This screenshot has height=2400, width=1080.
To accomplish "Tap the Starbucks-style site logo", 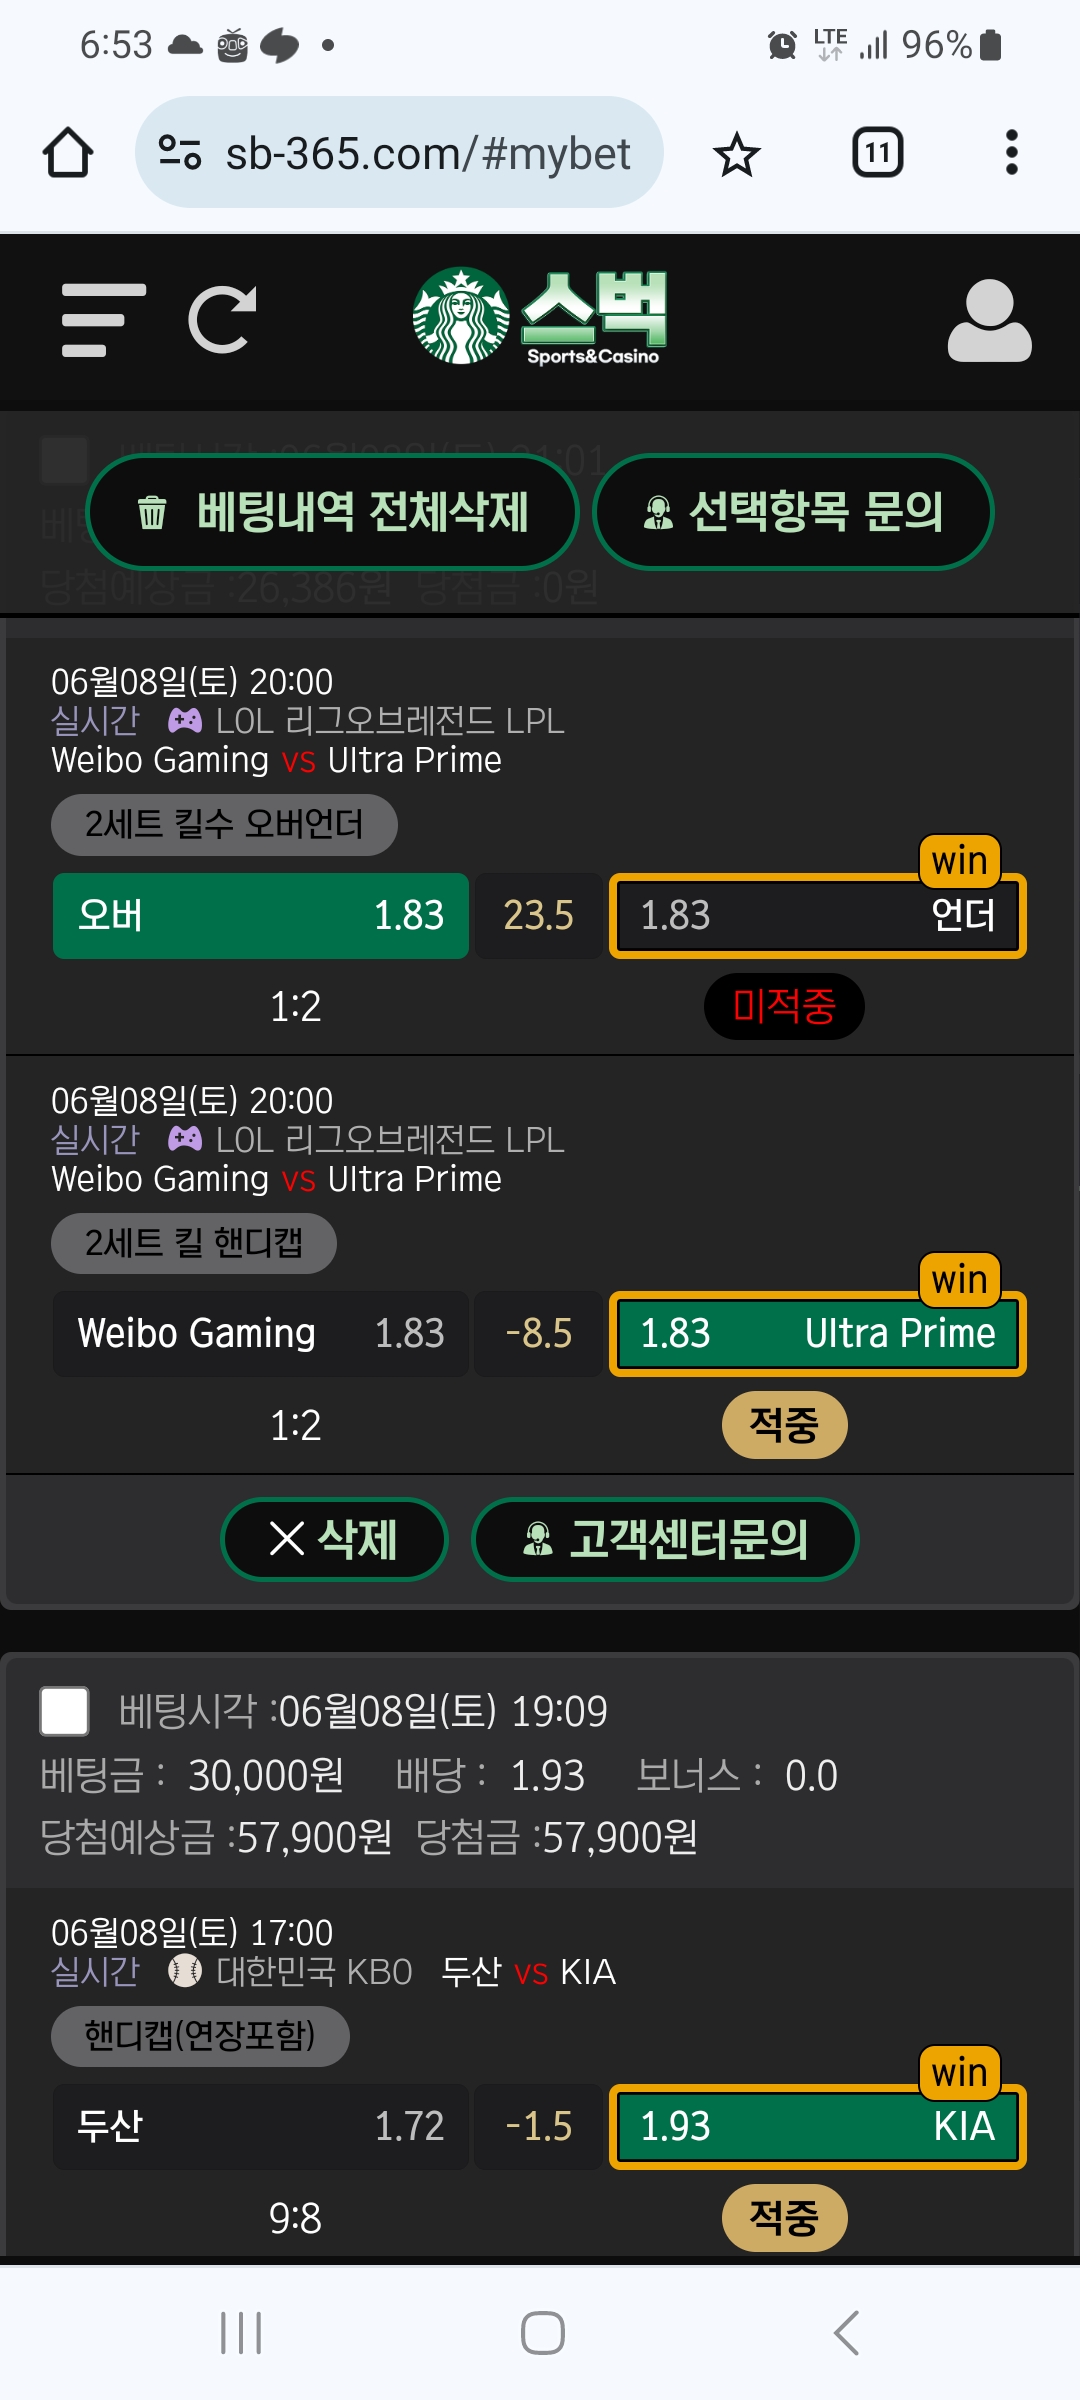I will [x=541, y=317].
